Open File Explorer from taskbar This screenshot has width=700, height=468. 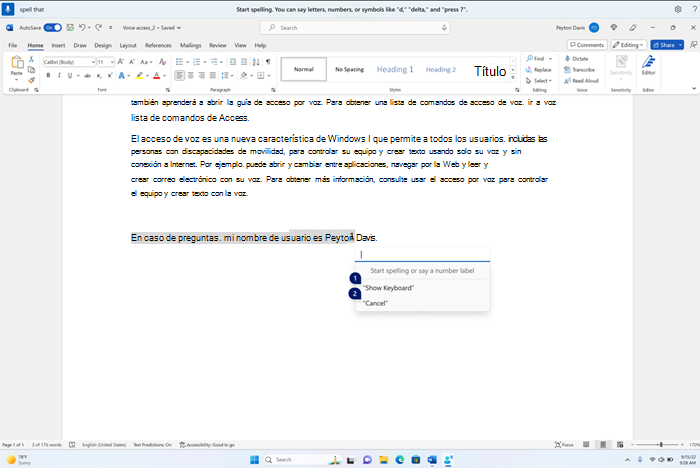coord(383,460)
